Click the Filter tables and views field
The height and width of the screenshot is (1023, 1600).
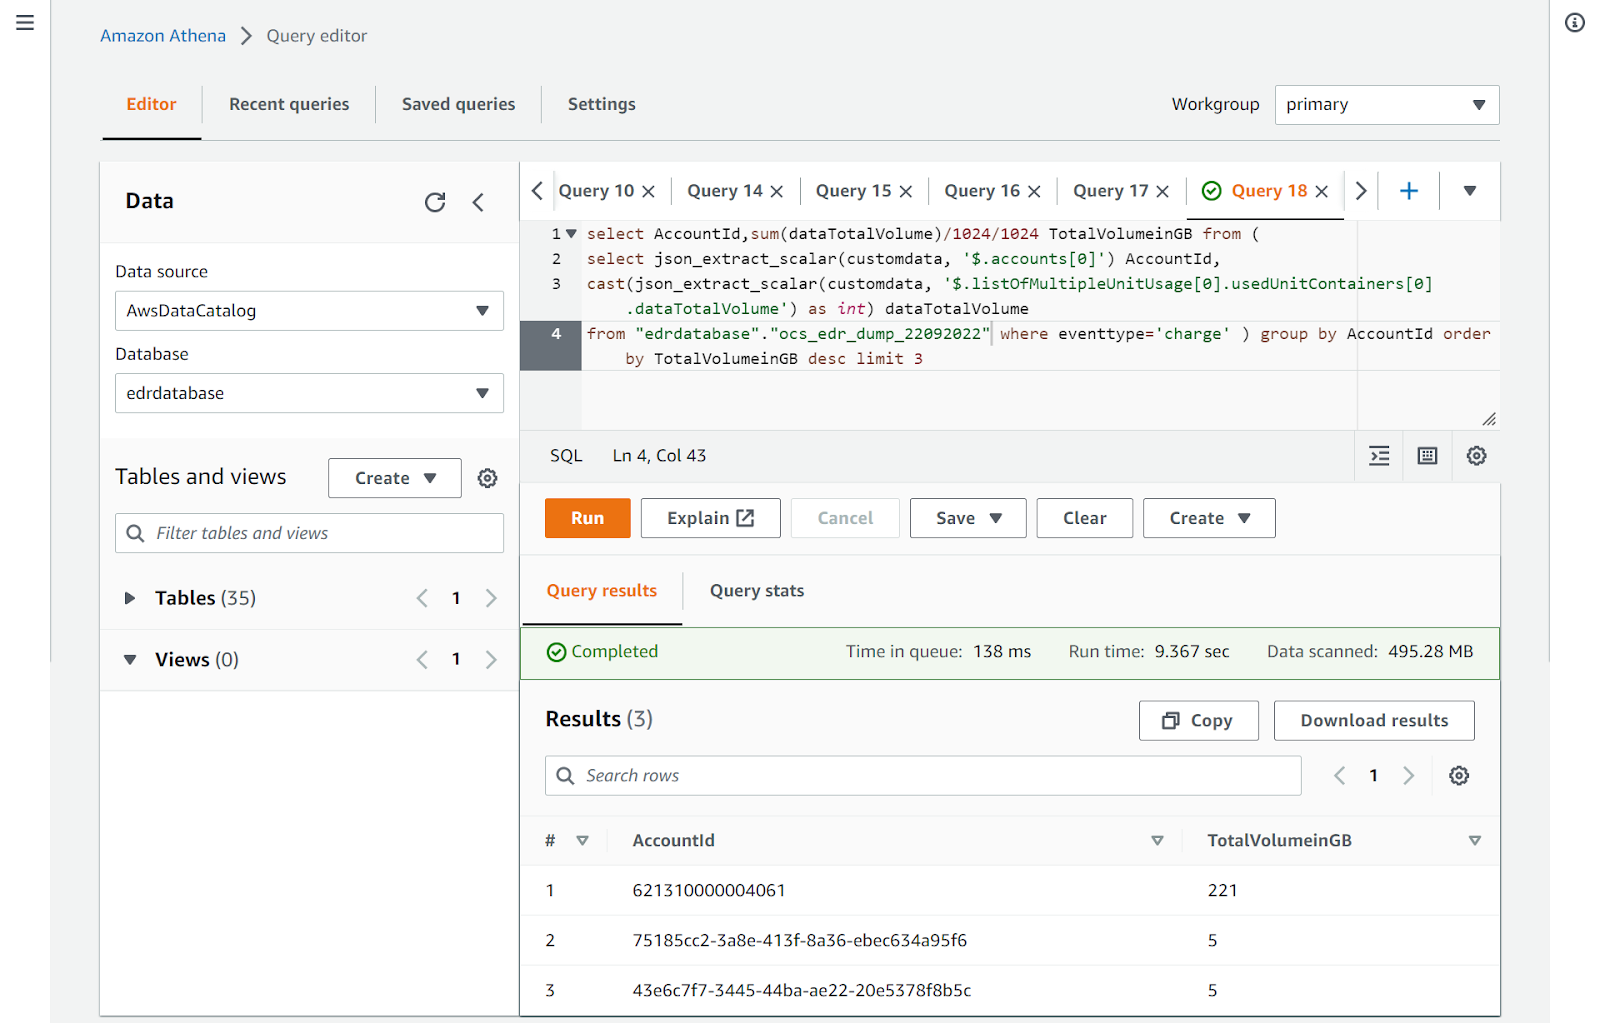[309, 533]
